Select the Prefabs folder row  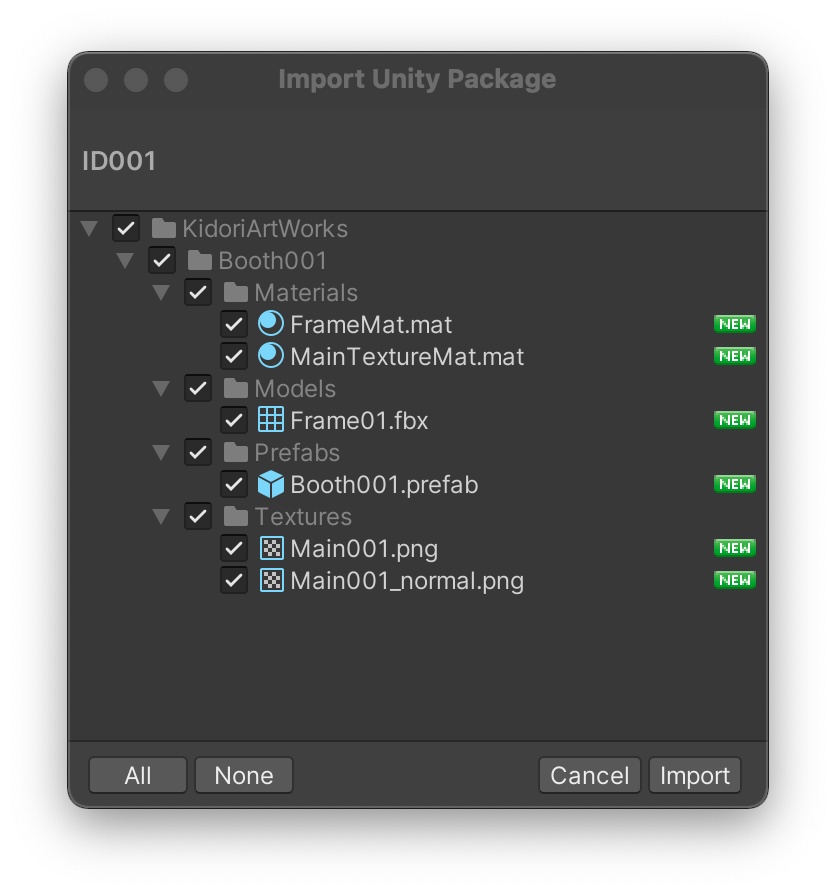pyautogui.click(x=297, y=452)
